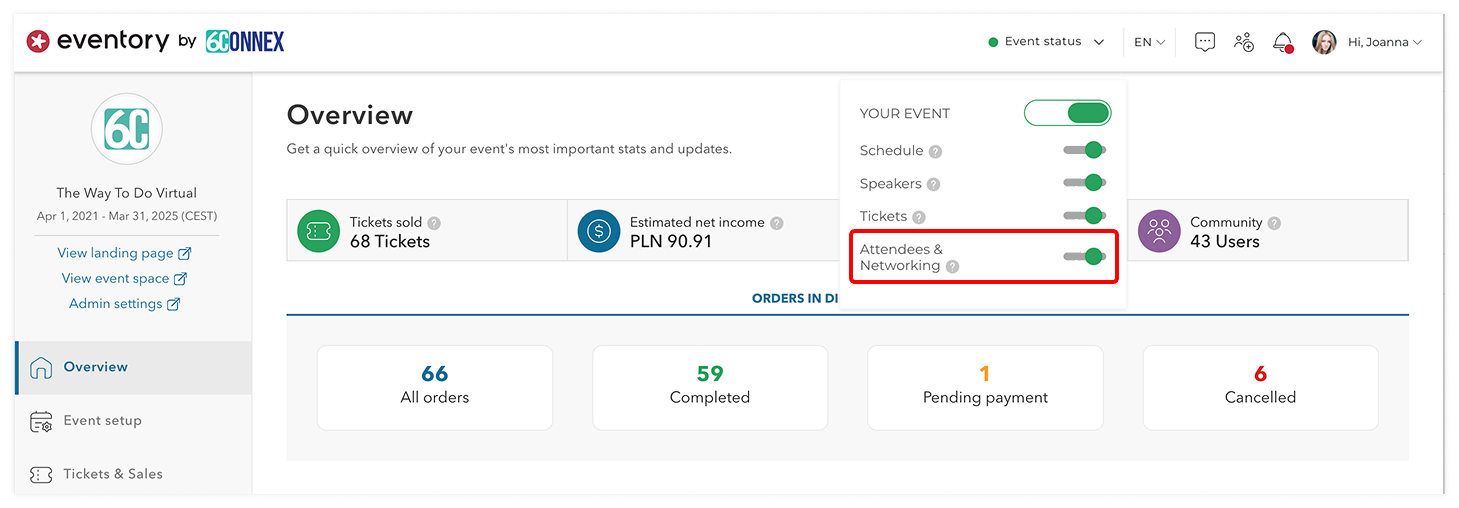Click the help icon beside Tickets sold

[x=434, y=223]
